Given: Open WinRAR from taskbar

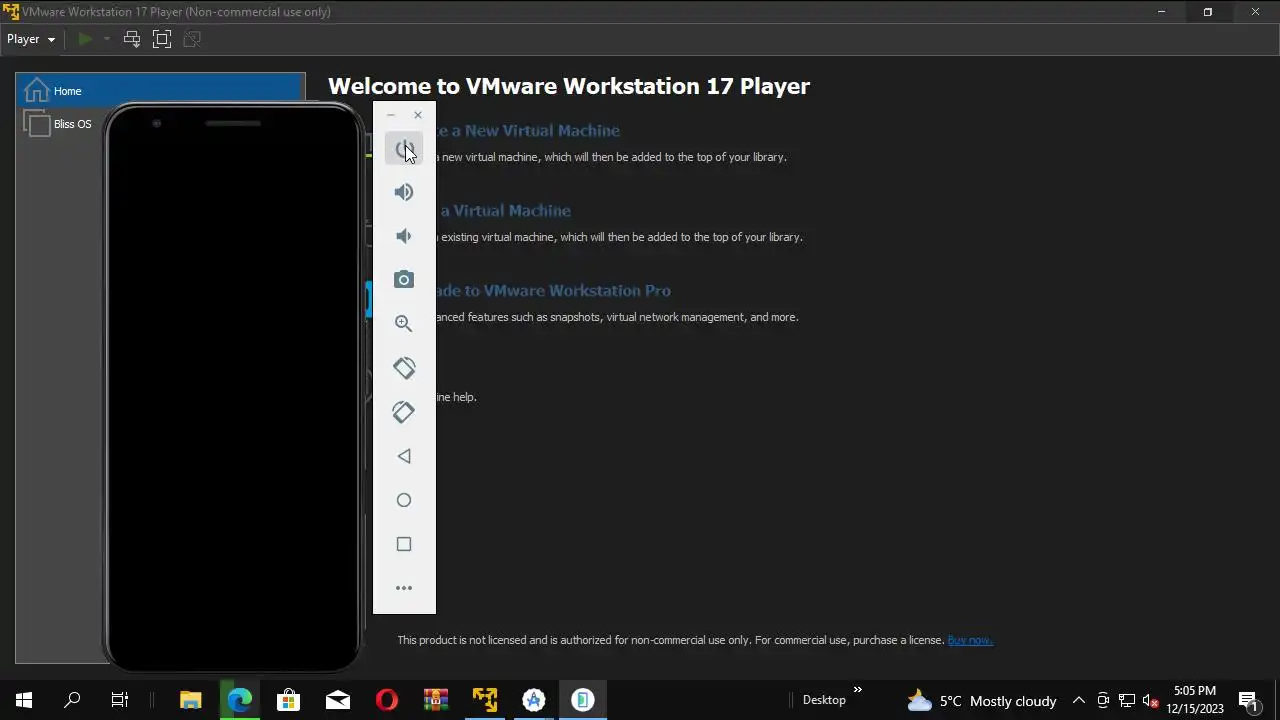Looking at the screenshot, I should (436, 700).
